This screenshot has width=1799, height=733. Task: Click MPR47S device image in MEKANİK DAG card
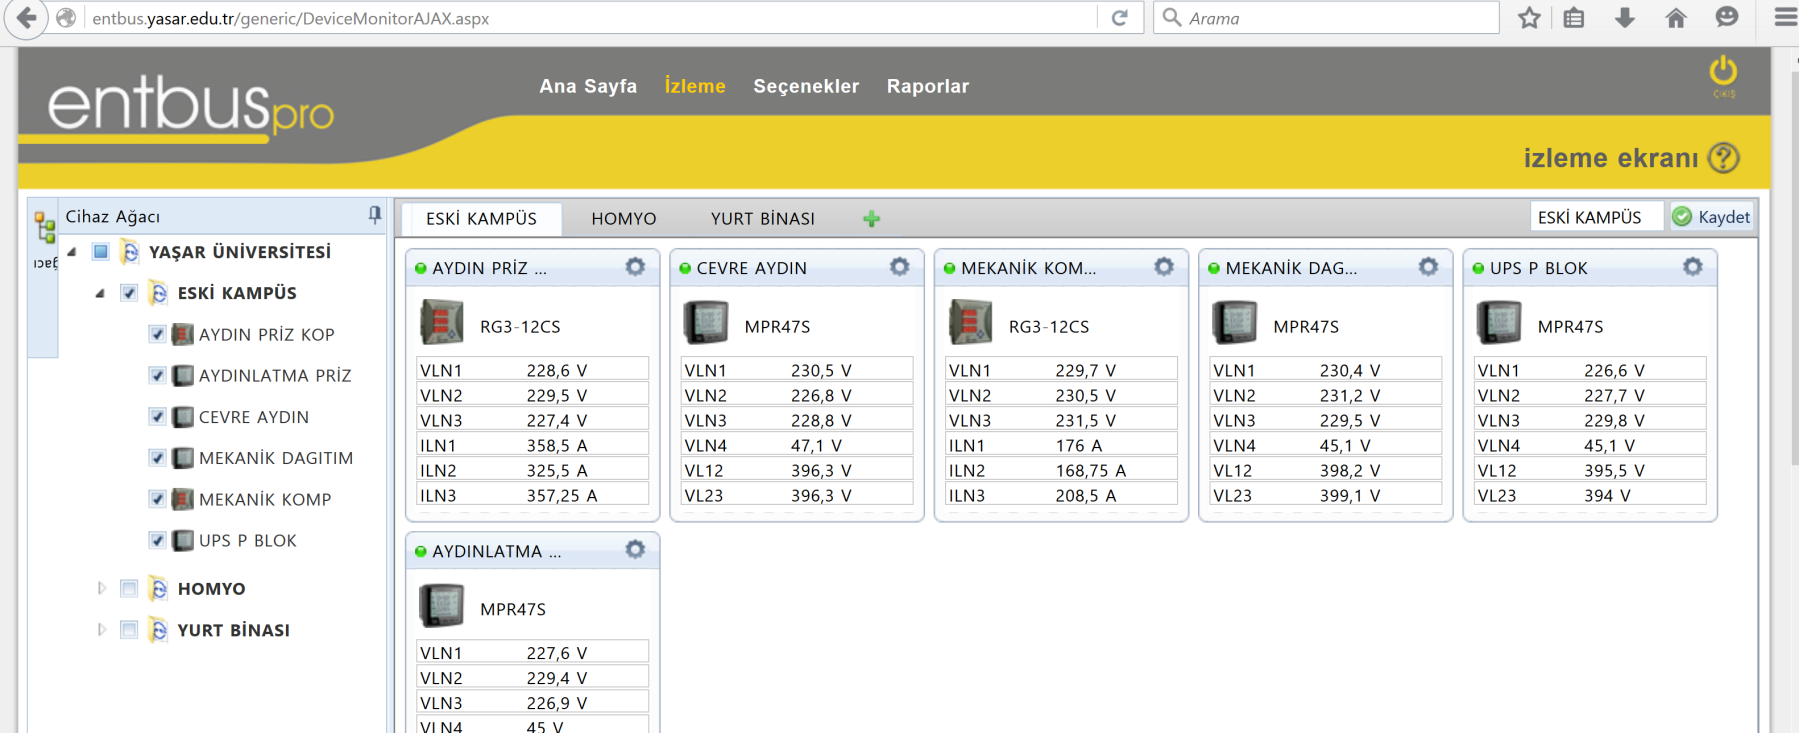point(1235,322)
